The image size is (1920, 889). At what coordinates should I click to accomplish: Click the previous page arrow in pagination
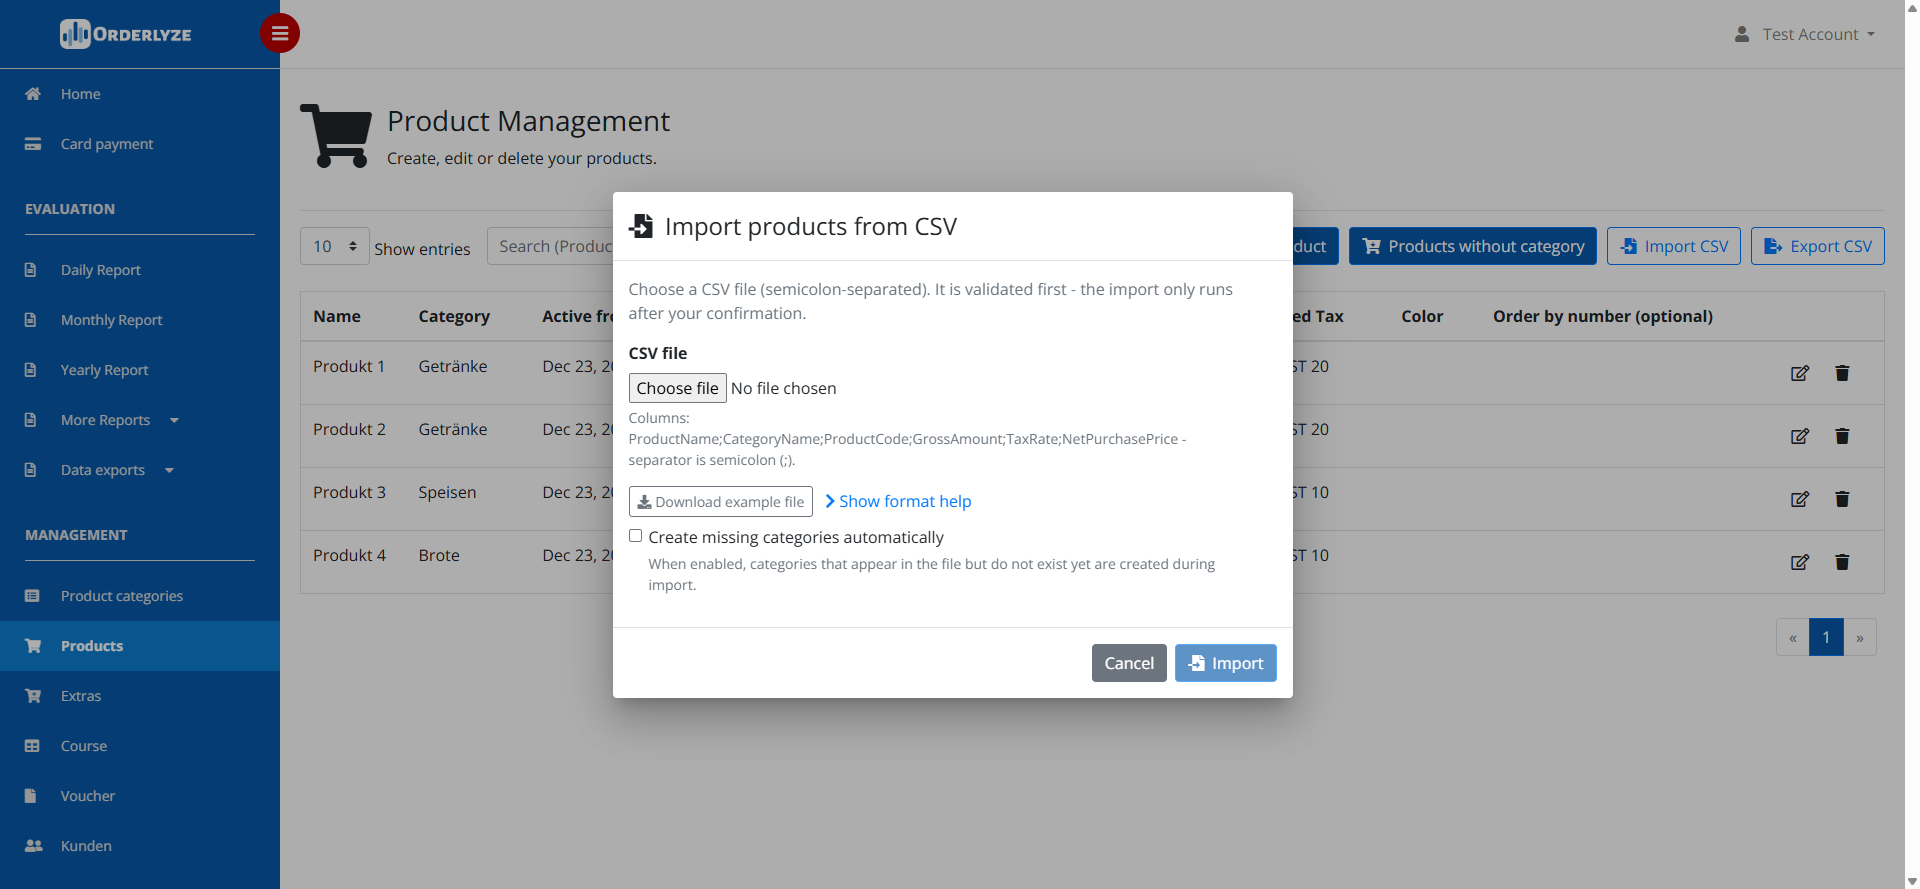coord(1793,637)
